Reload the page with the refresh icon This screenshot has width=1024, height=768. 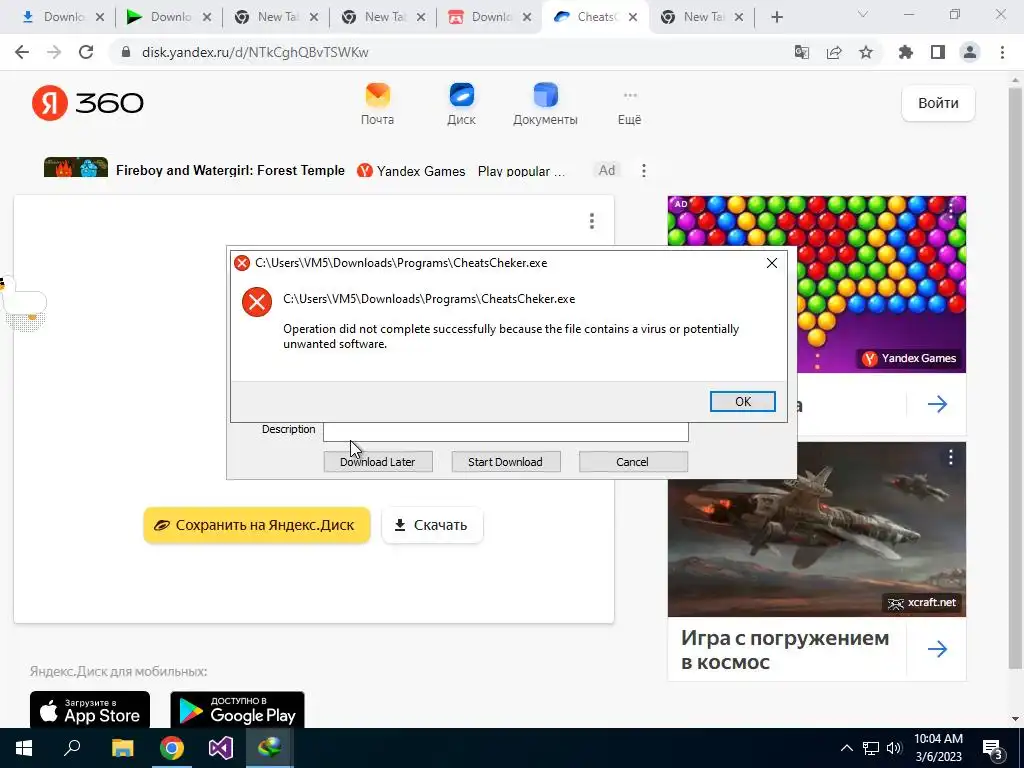(x=86, y=52)
